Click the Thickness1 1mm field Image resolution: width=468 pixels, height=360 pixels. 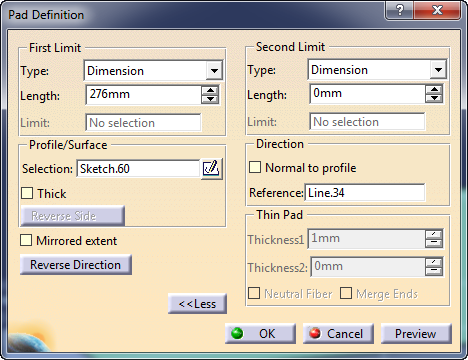(x=366, y=239)
